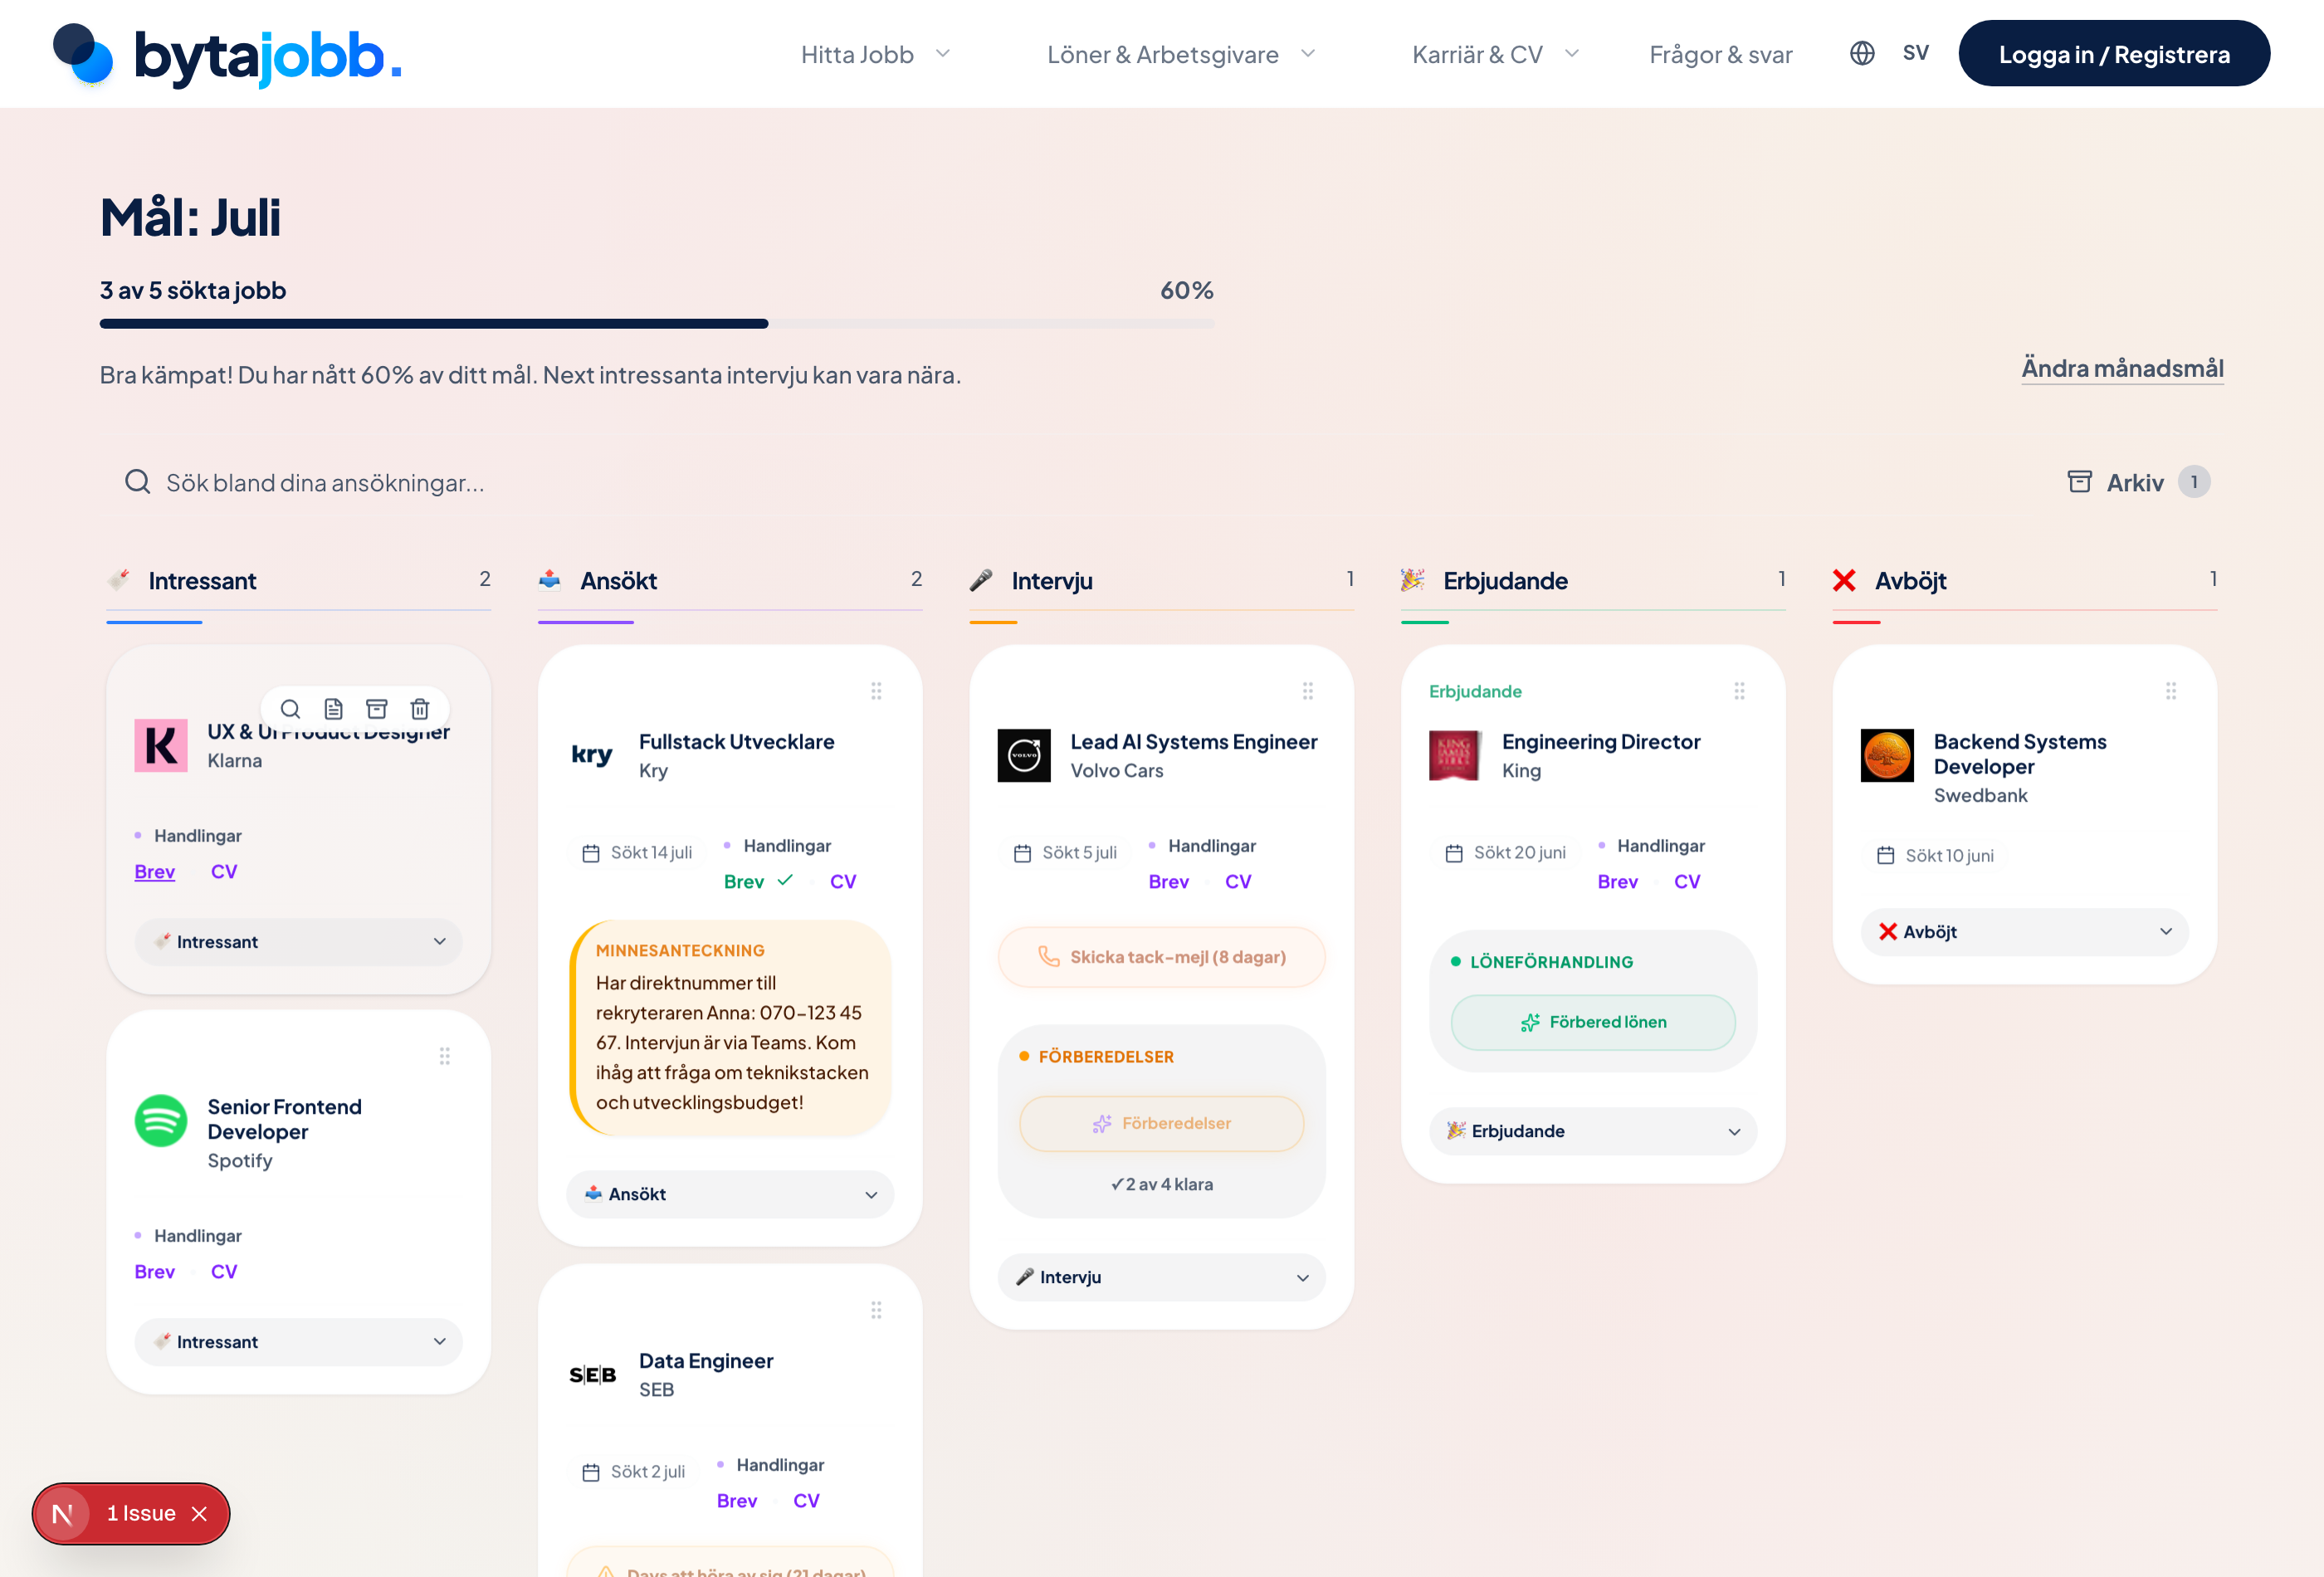The image size is (2324, 1577).
Task: Click the Förberedelser button on the Volvo card
Action: coord(1161,1123)
